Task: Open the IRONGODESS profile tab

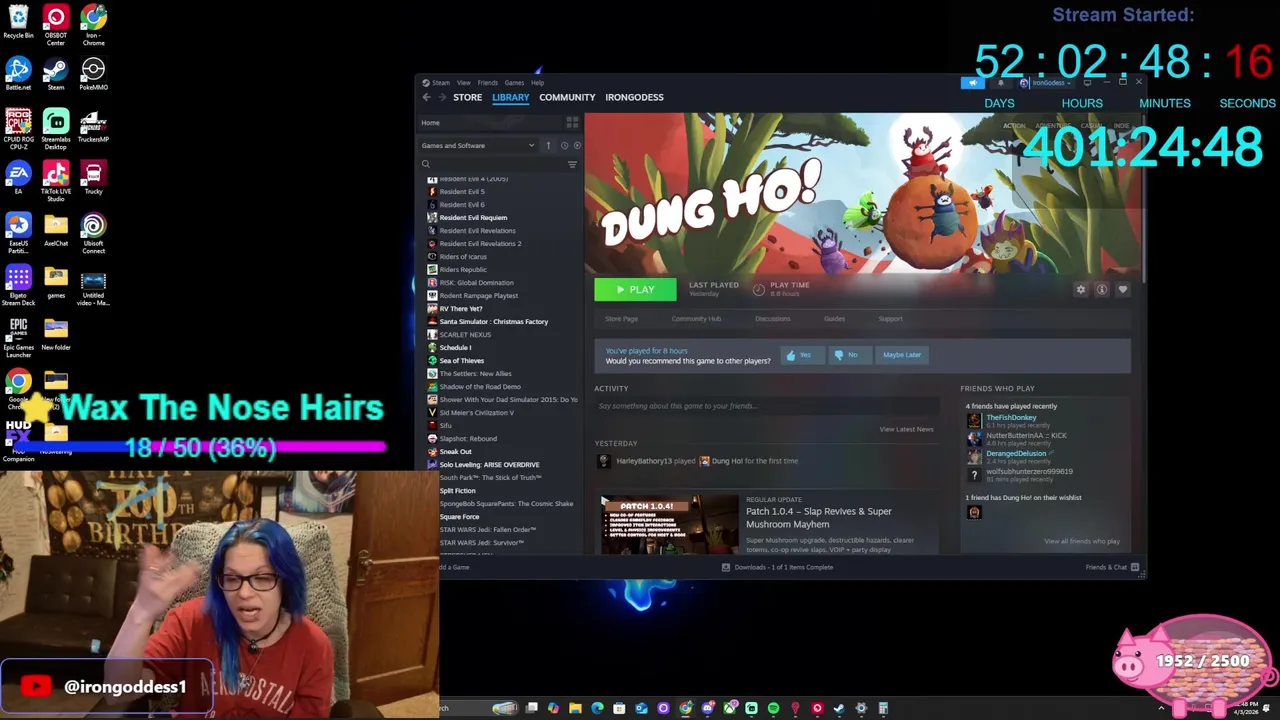Action: [x=634, y=97]
